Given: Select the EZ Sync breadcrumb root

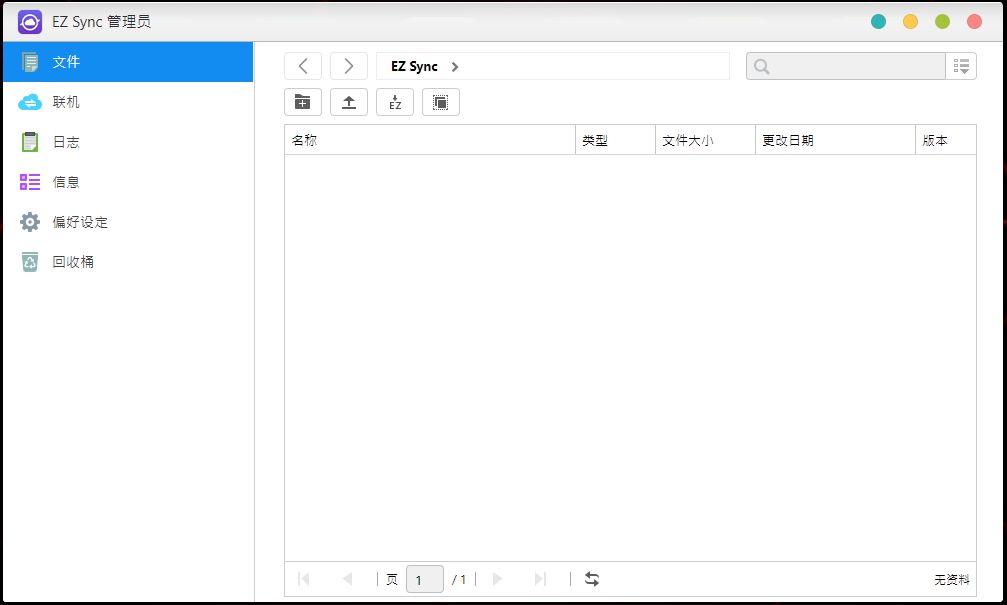Looking at the screenshot, I should 414,66.
